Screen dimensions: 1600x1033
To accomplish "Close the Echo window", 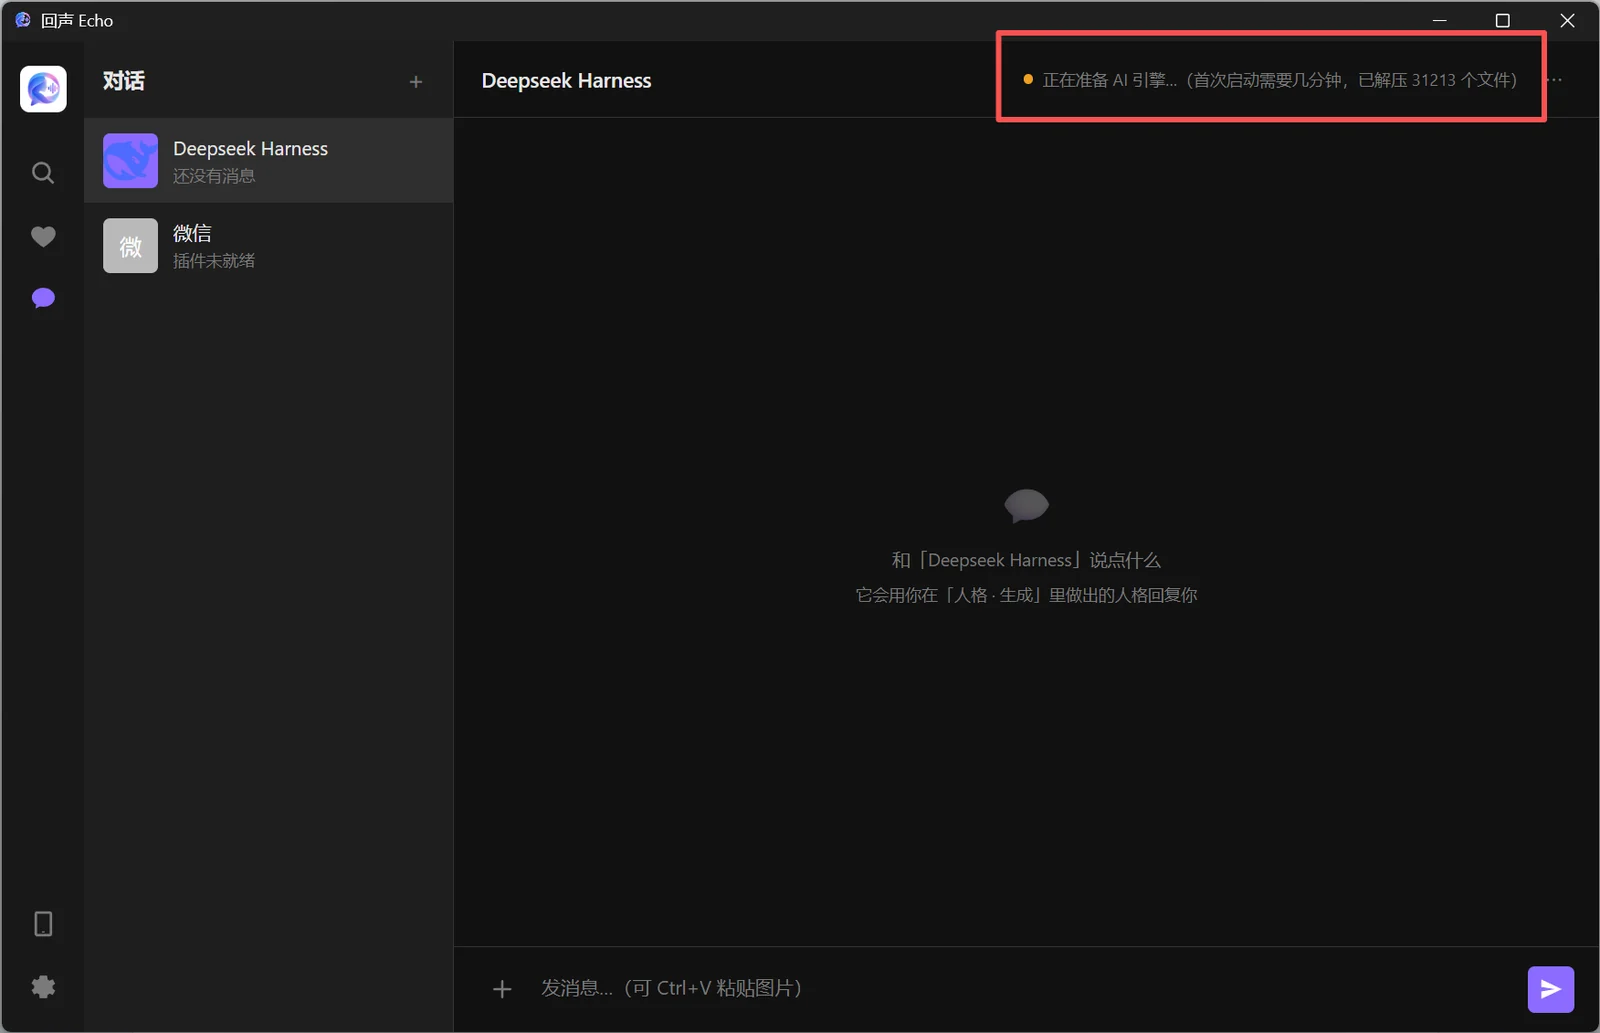I will point(1567,20).
